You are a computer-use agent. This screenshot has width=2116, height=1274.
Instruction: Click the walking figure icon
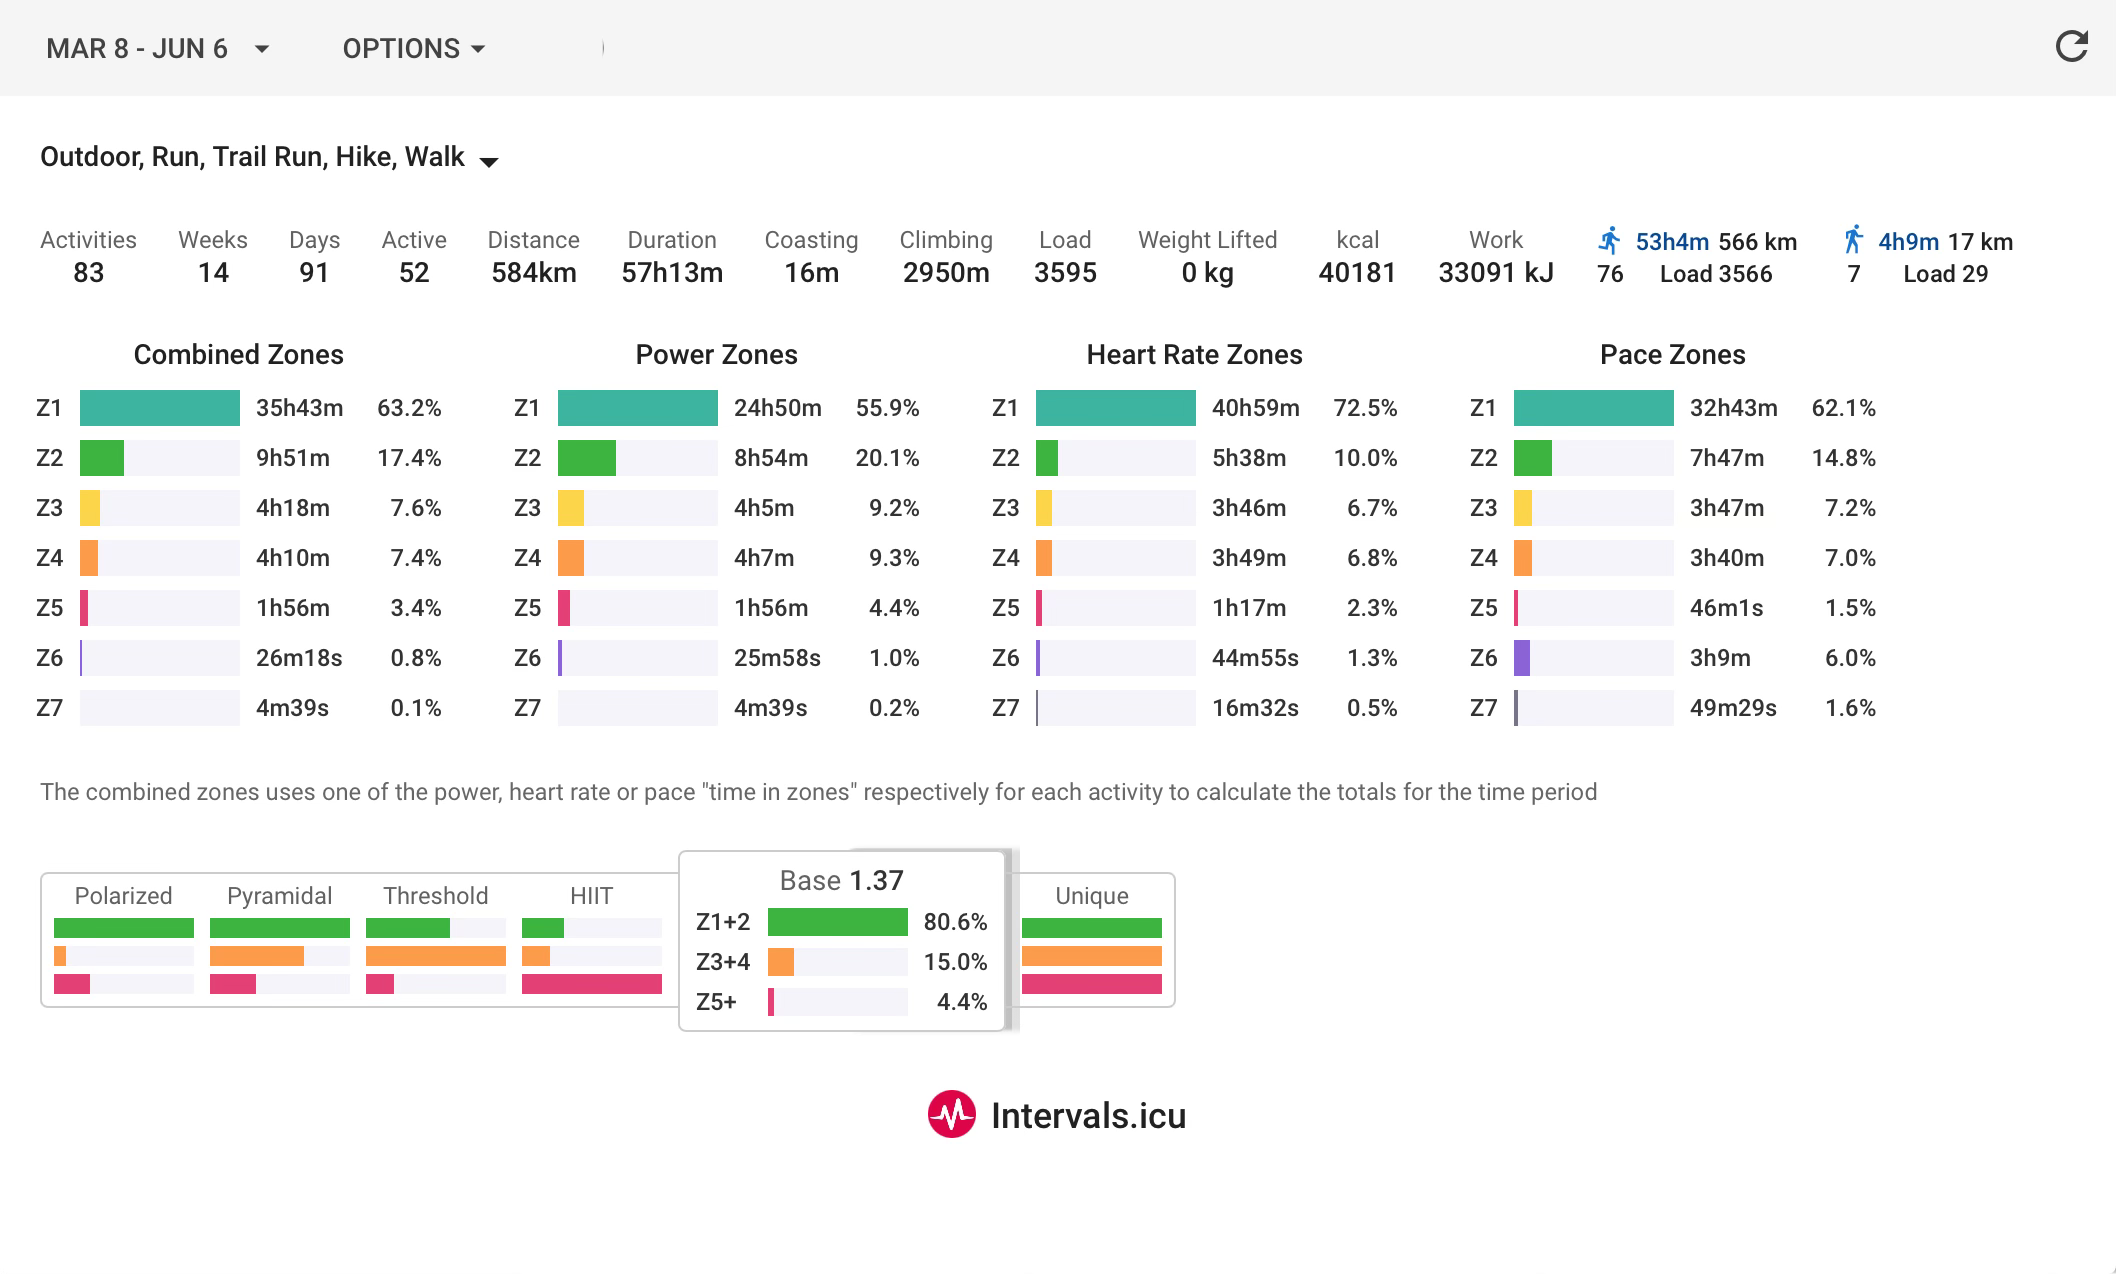pyautogui.click(x=1853, y=240)
